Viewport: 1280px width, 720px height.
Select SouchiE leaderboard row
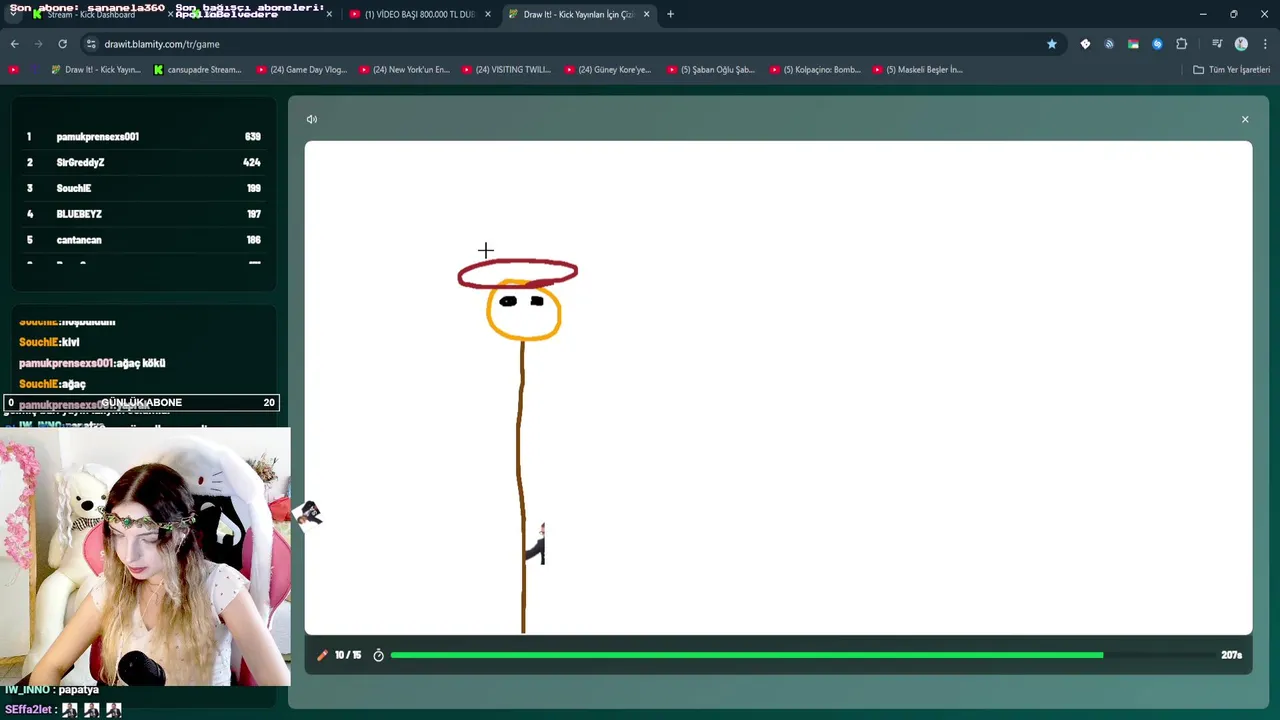click(x=144, y=188)
